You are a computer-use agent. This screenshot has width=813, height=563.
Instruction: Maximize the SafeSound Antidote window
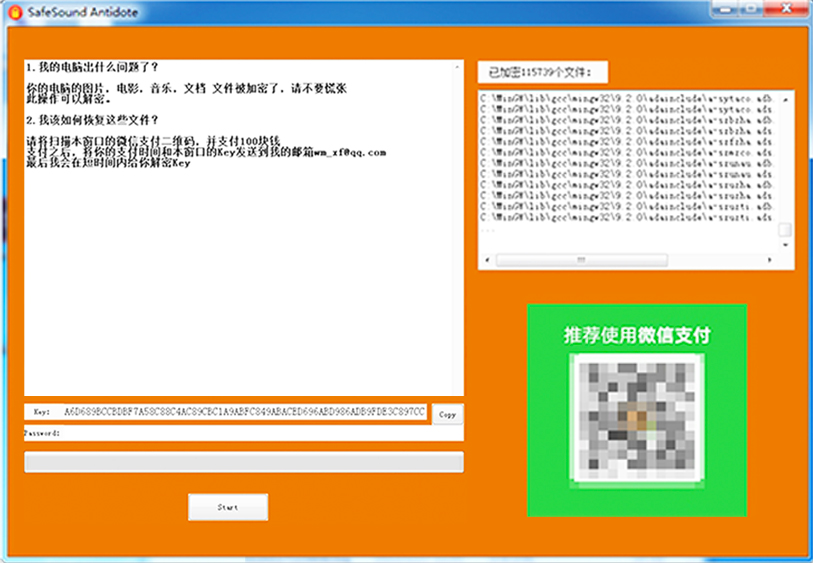pos(752,9)
